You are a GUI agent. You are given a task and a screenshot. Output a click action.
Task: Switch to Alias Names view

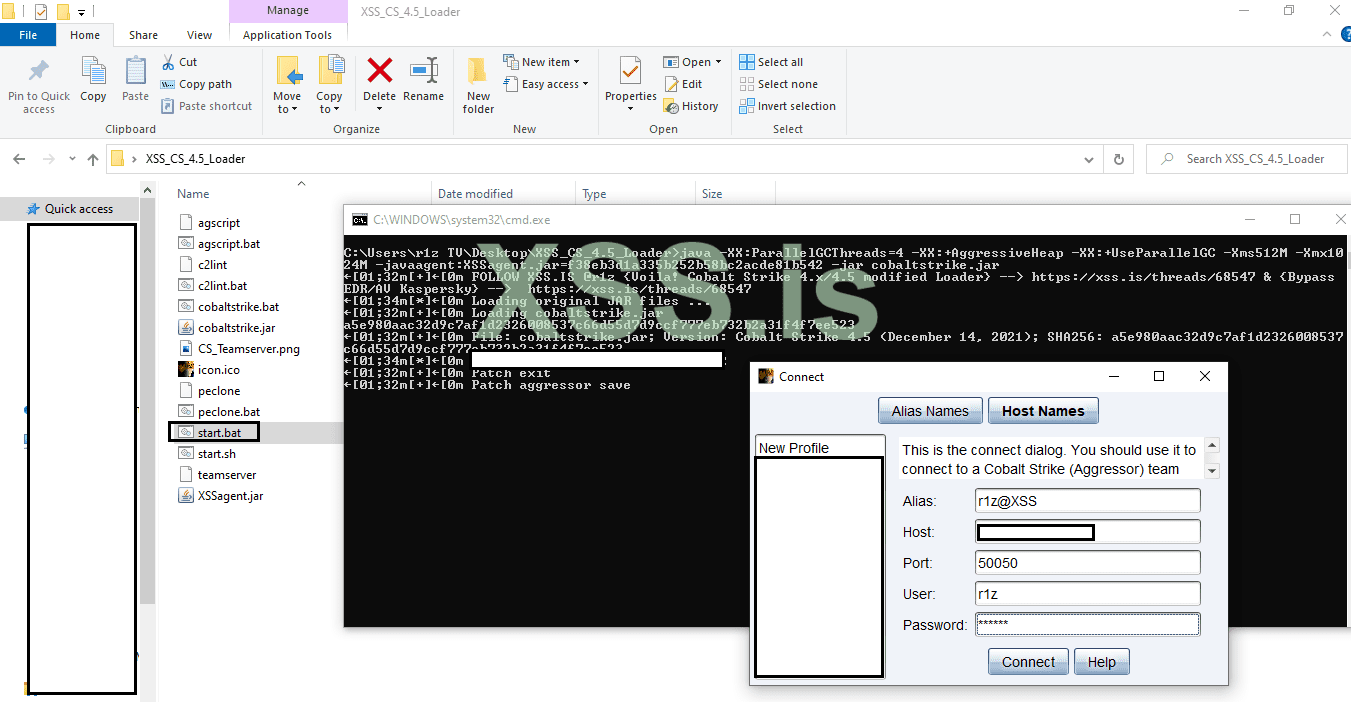(x=930, y=410)
